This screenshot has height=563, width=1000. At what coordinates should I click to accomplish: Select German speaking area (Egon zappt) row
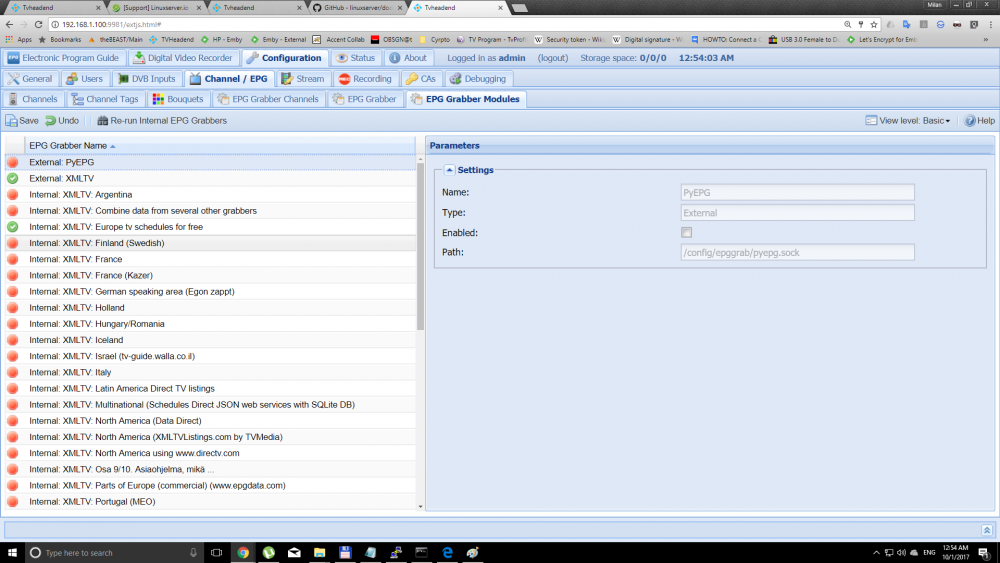tap(210, 291)
